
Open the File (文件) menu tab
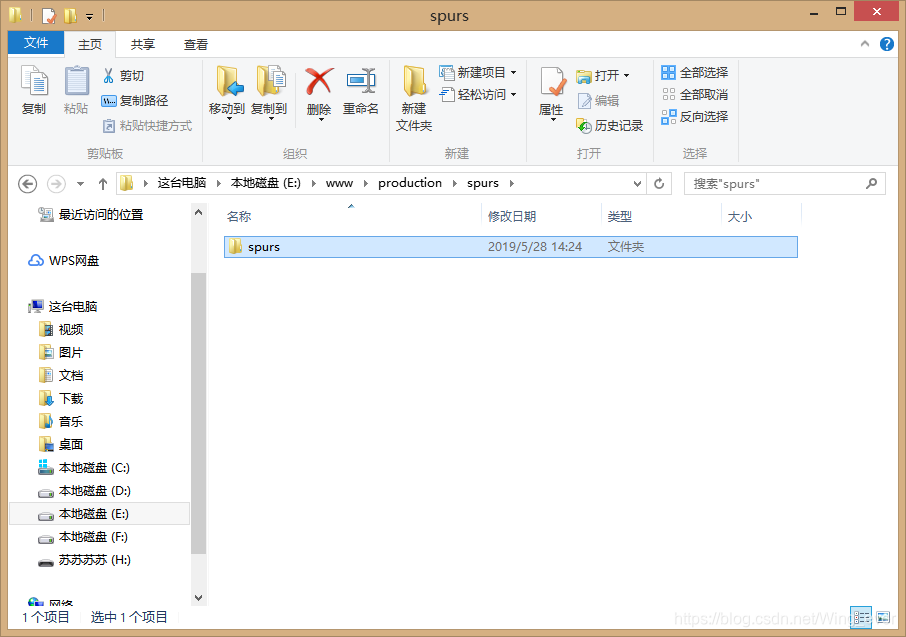36,43
